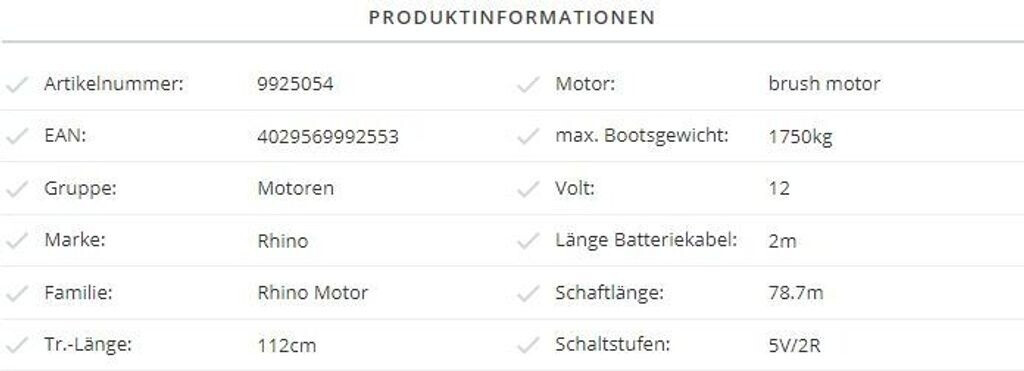
Task: Click the checkmark icon beside EAN
Action: pyautogui.click(x=18, y=137)
